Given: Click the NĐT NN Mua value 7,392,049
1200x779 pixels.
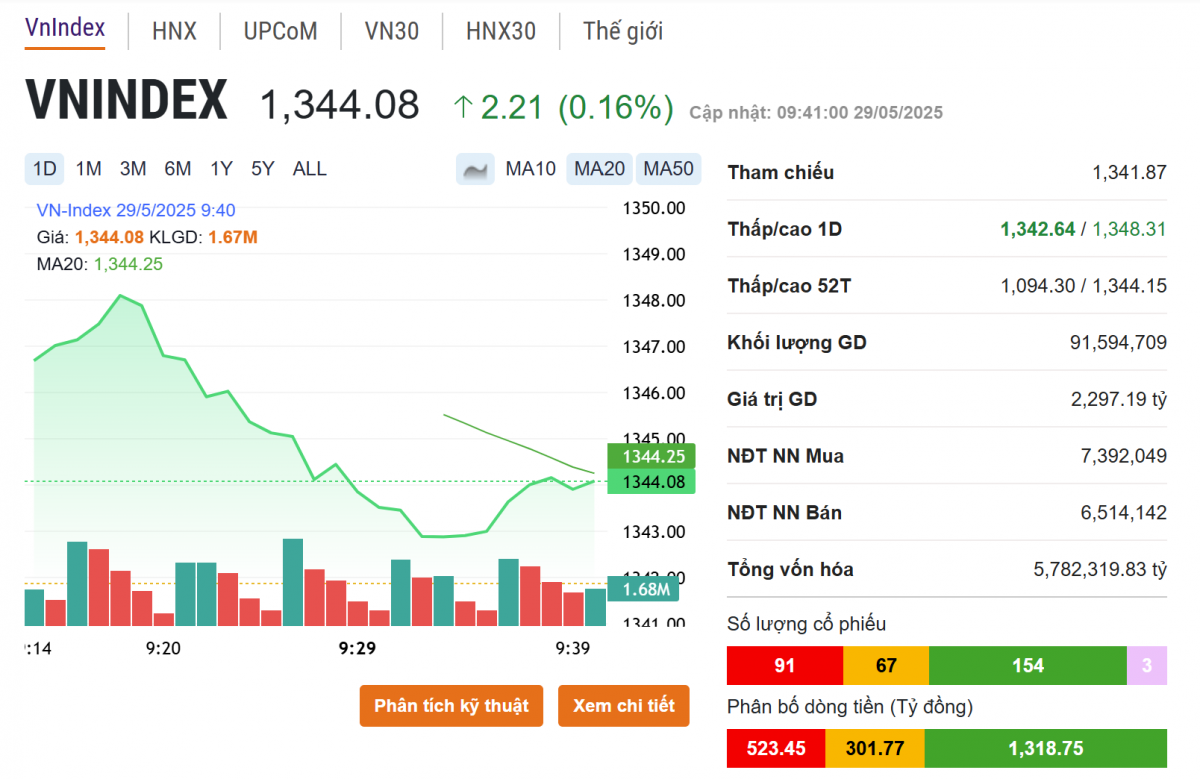Looking at the screenshot, I should click(1124, 456).
